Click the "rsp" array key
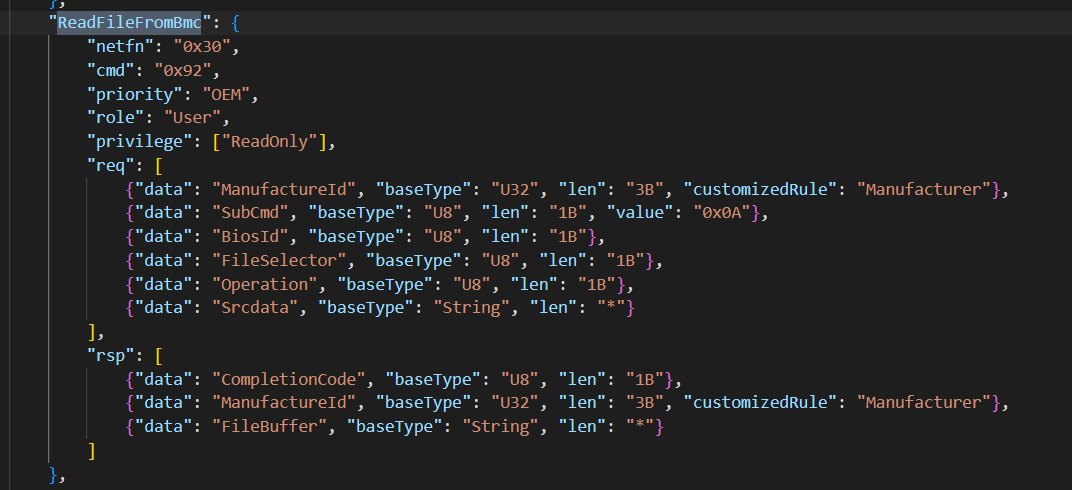Image resolution: width=1072 pixels, height=490 pixels. coord(105,356)
